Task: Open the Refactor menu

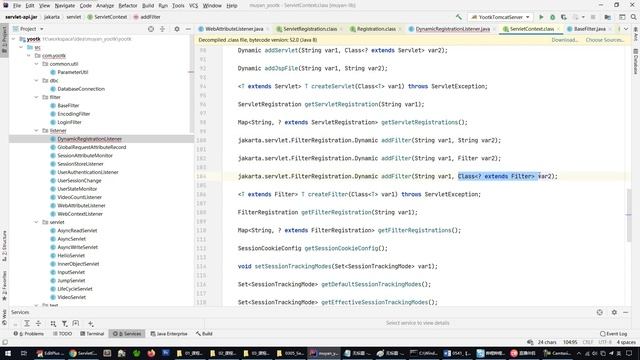Action: [x=128, y=6]
